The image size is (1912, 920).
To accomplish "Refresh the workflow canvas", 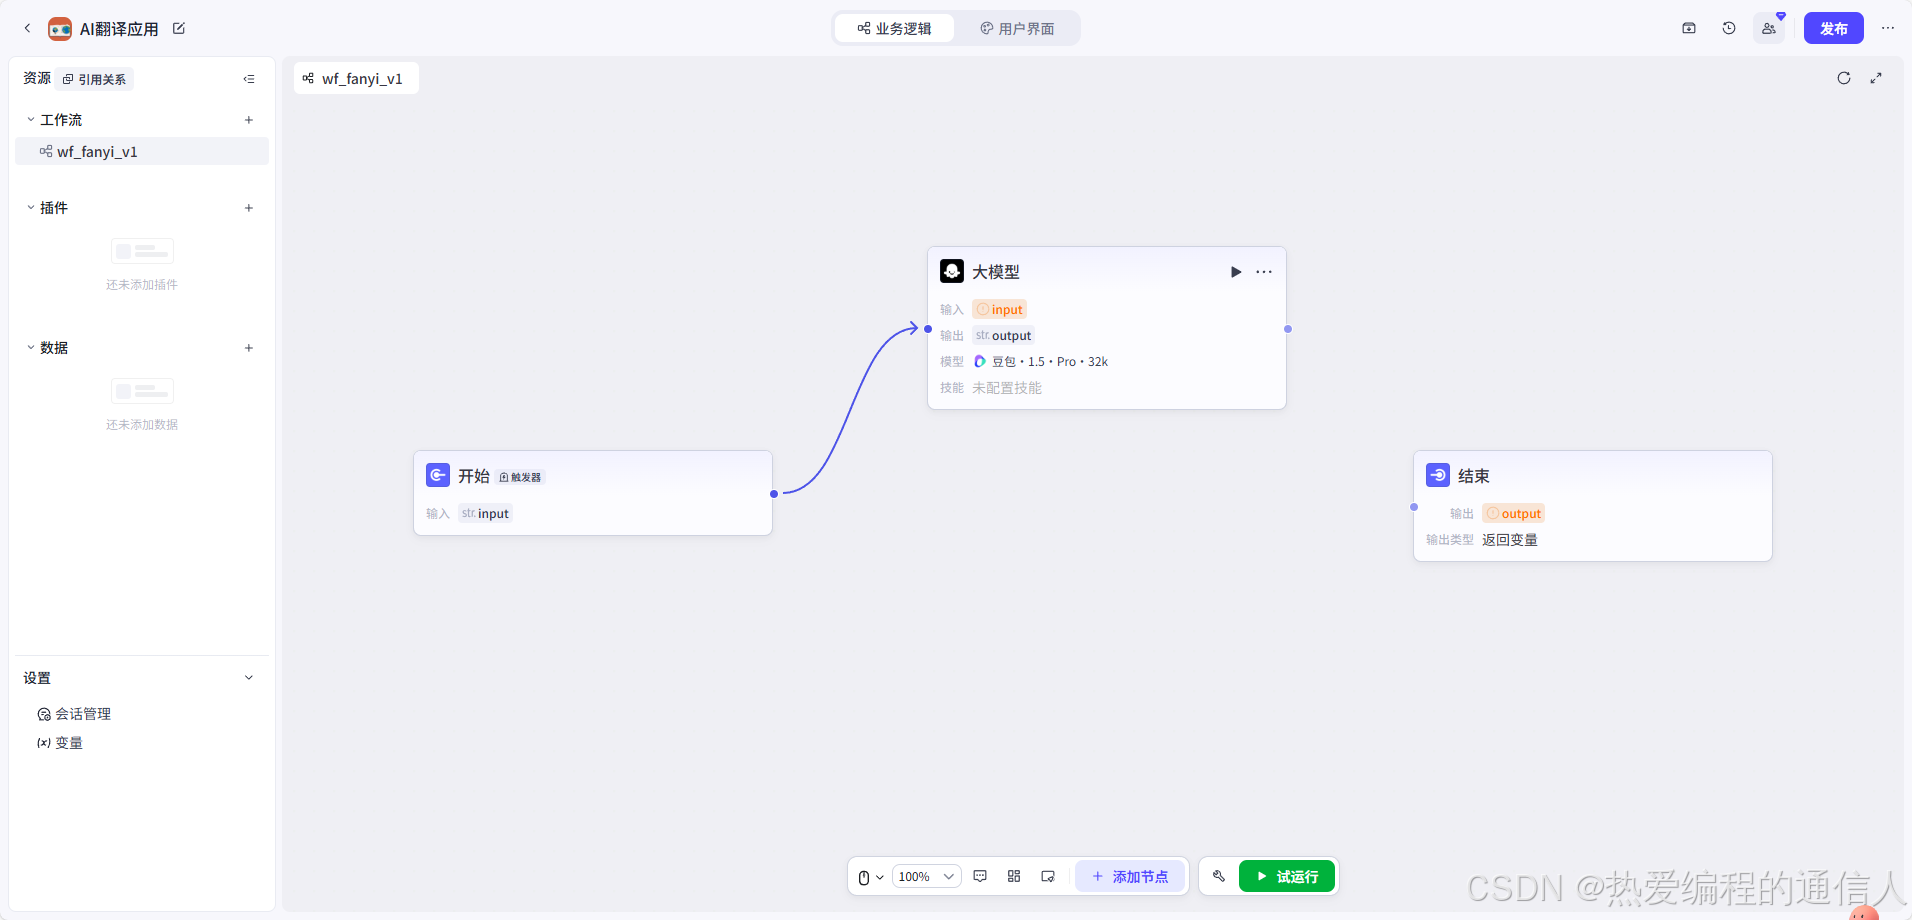I will [x=1844, y=78].
